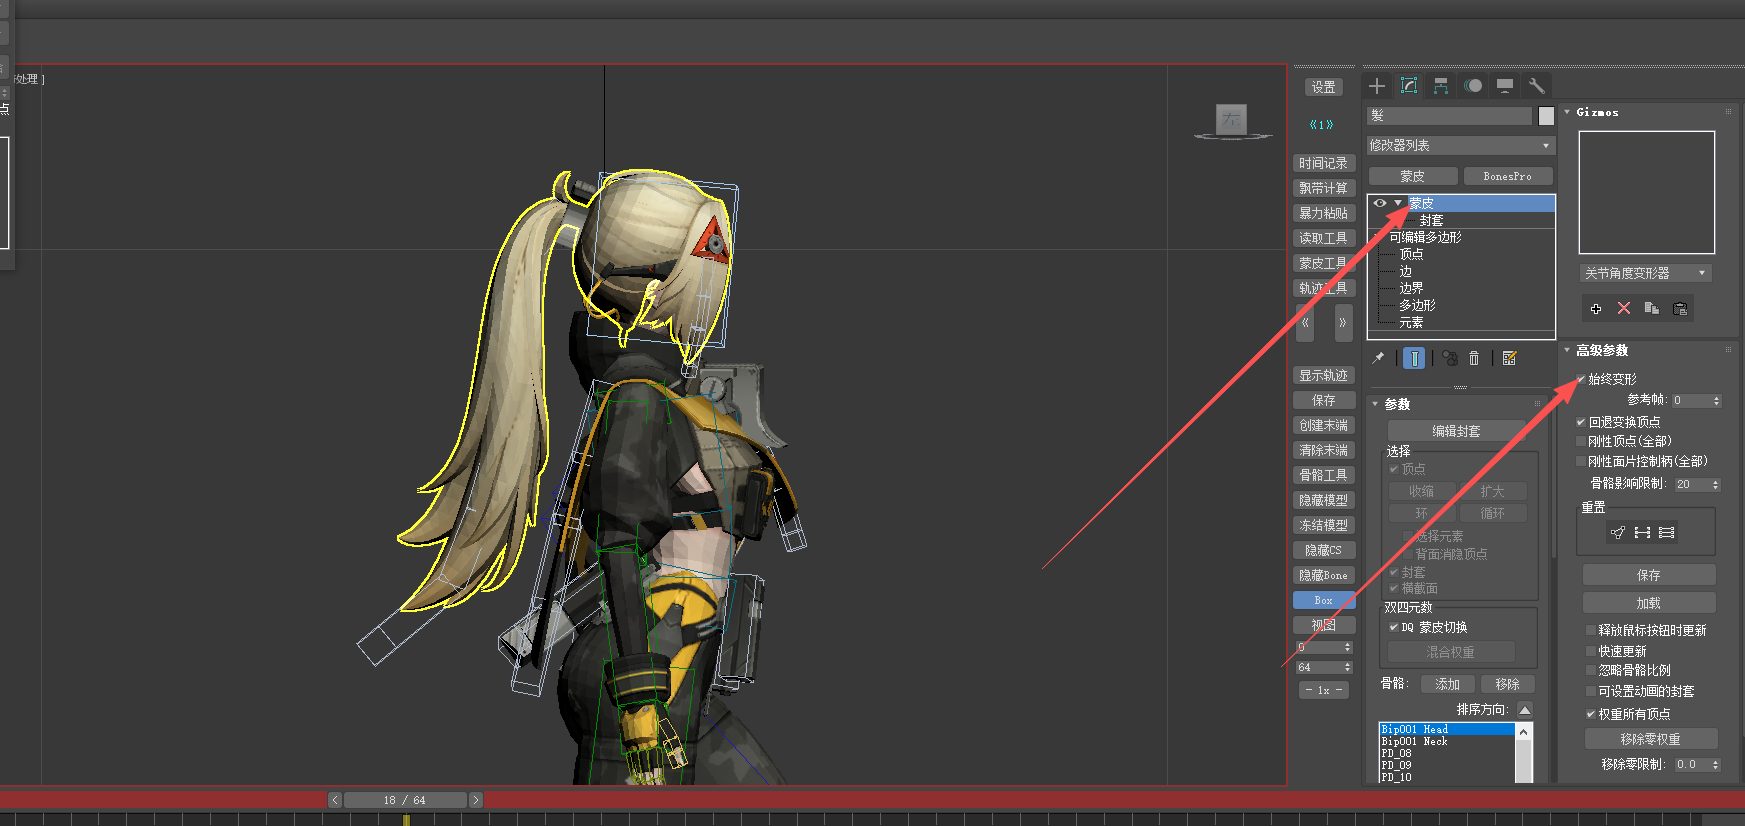Toggle 权重所有顶点 checkbox
Viewport: 1745px width, 826px height.
(x=1591, y=714)
